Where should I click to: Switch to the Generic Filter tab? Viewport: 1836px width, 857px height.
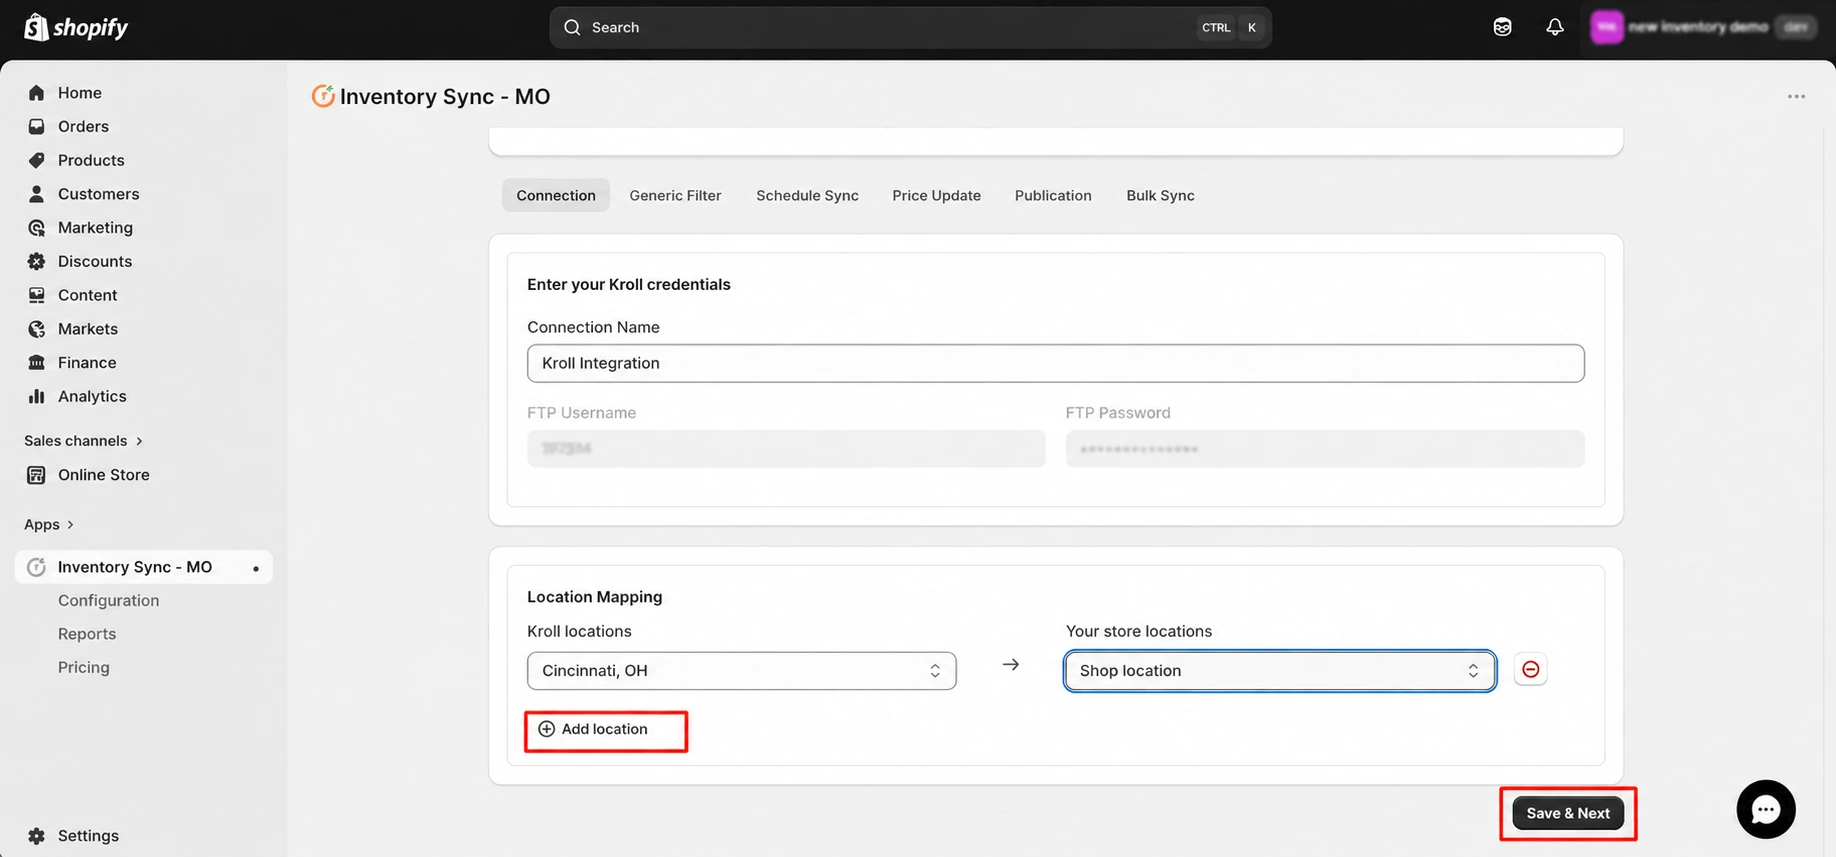coord(675,195)
